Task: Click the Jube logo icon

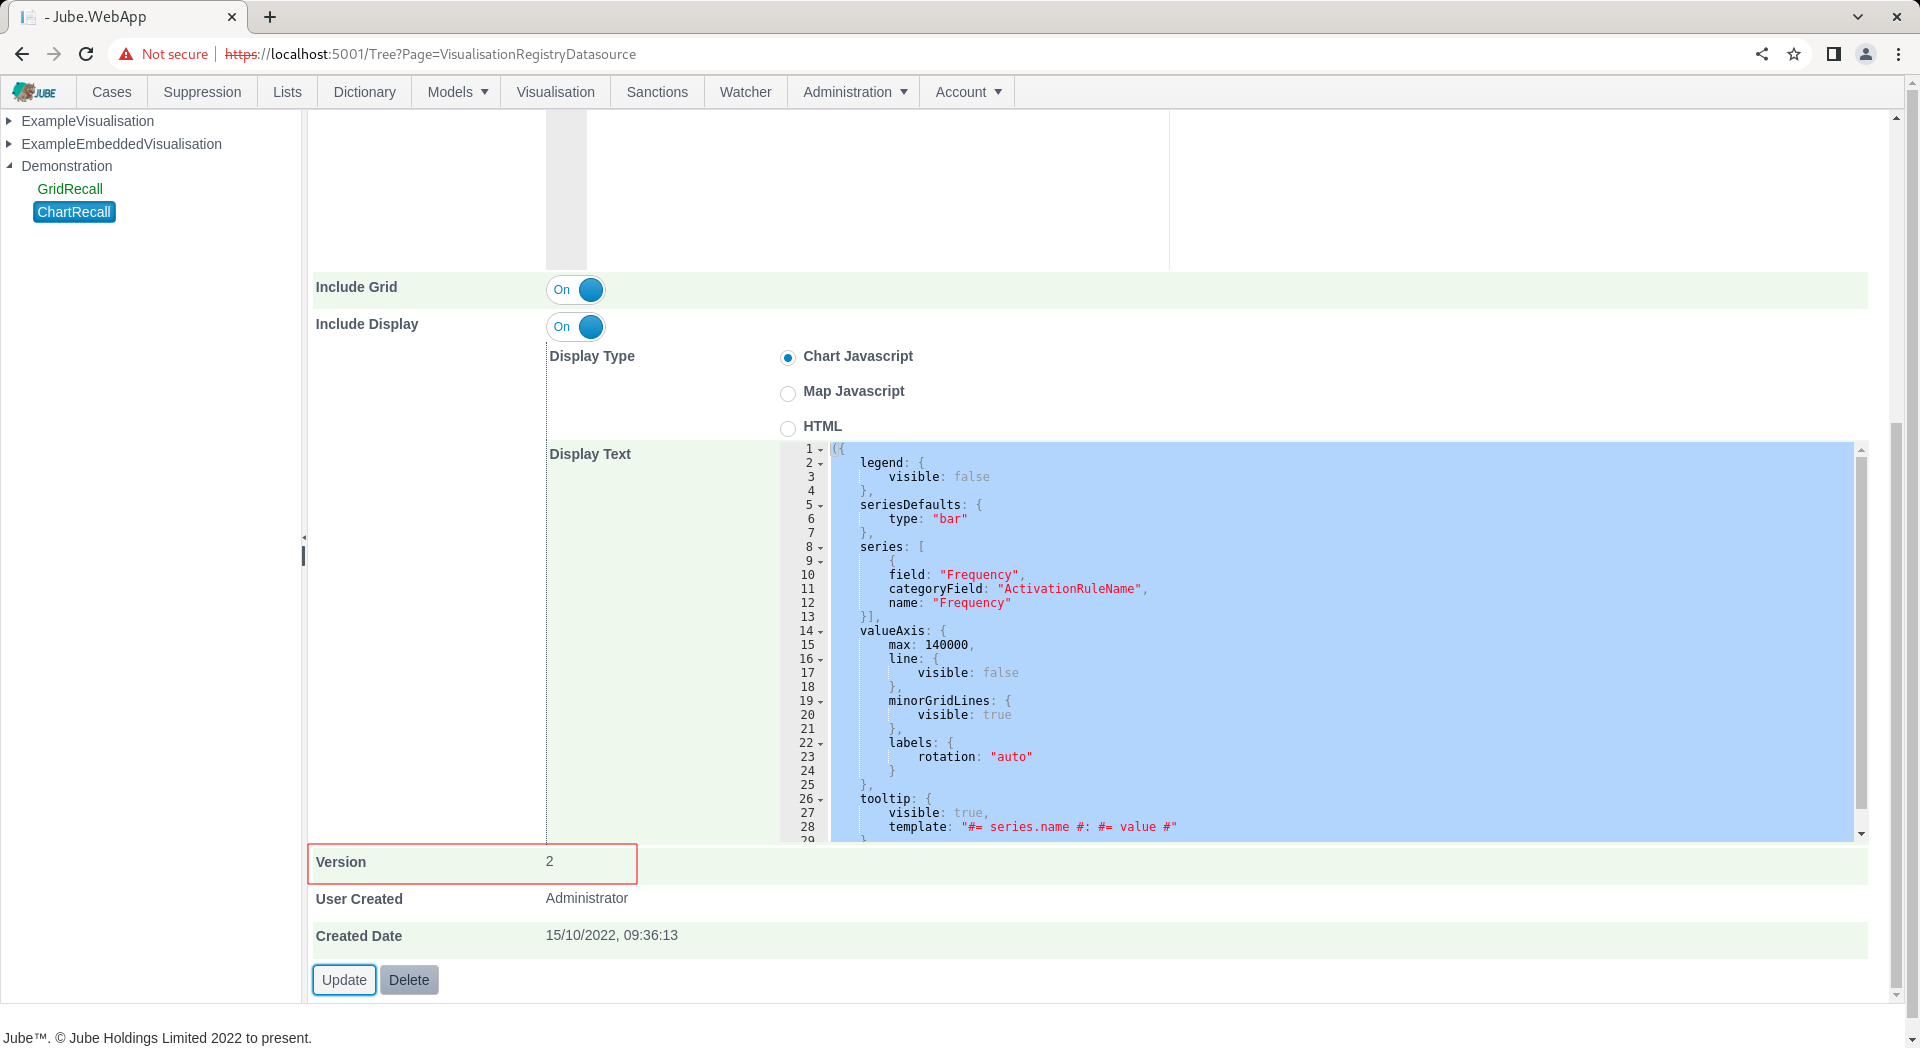Action: coord(35,92)
